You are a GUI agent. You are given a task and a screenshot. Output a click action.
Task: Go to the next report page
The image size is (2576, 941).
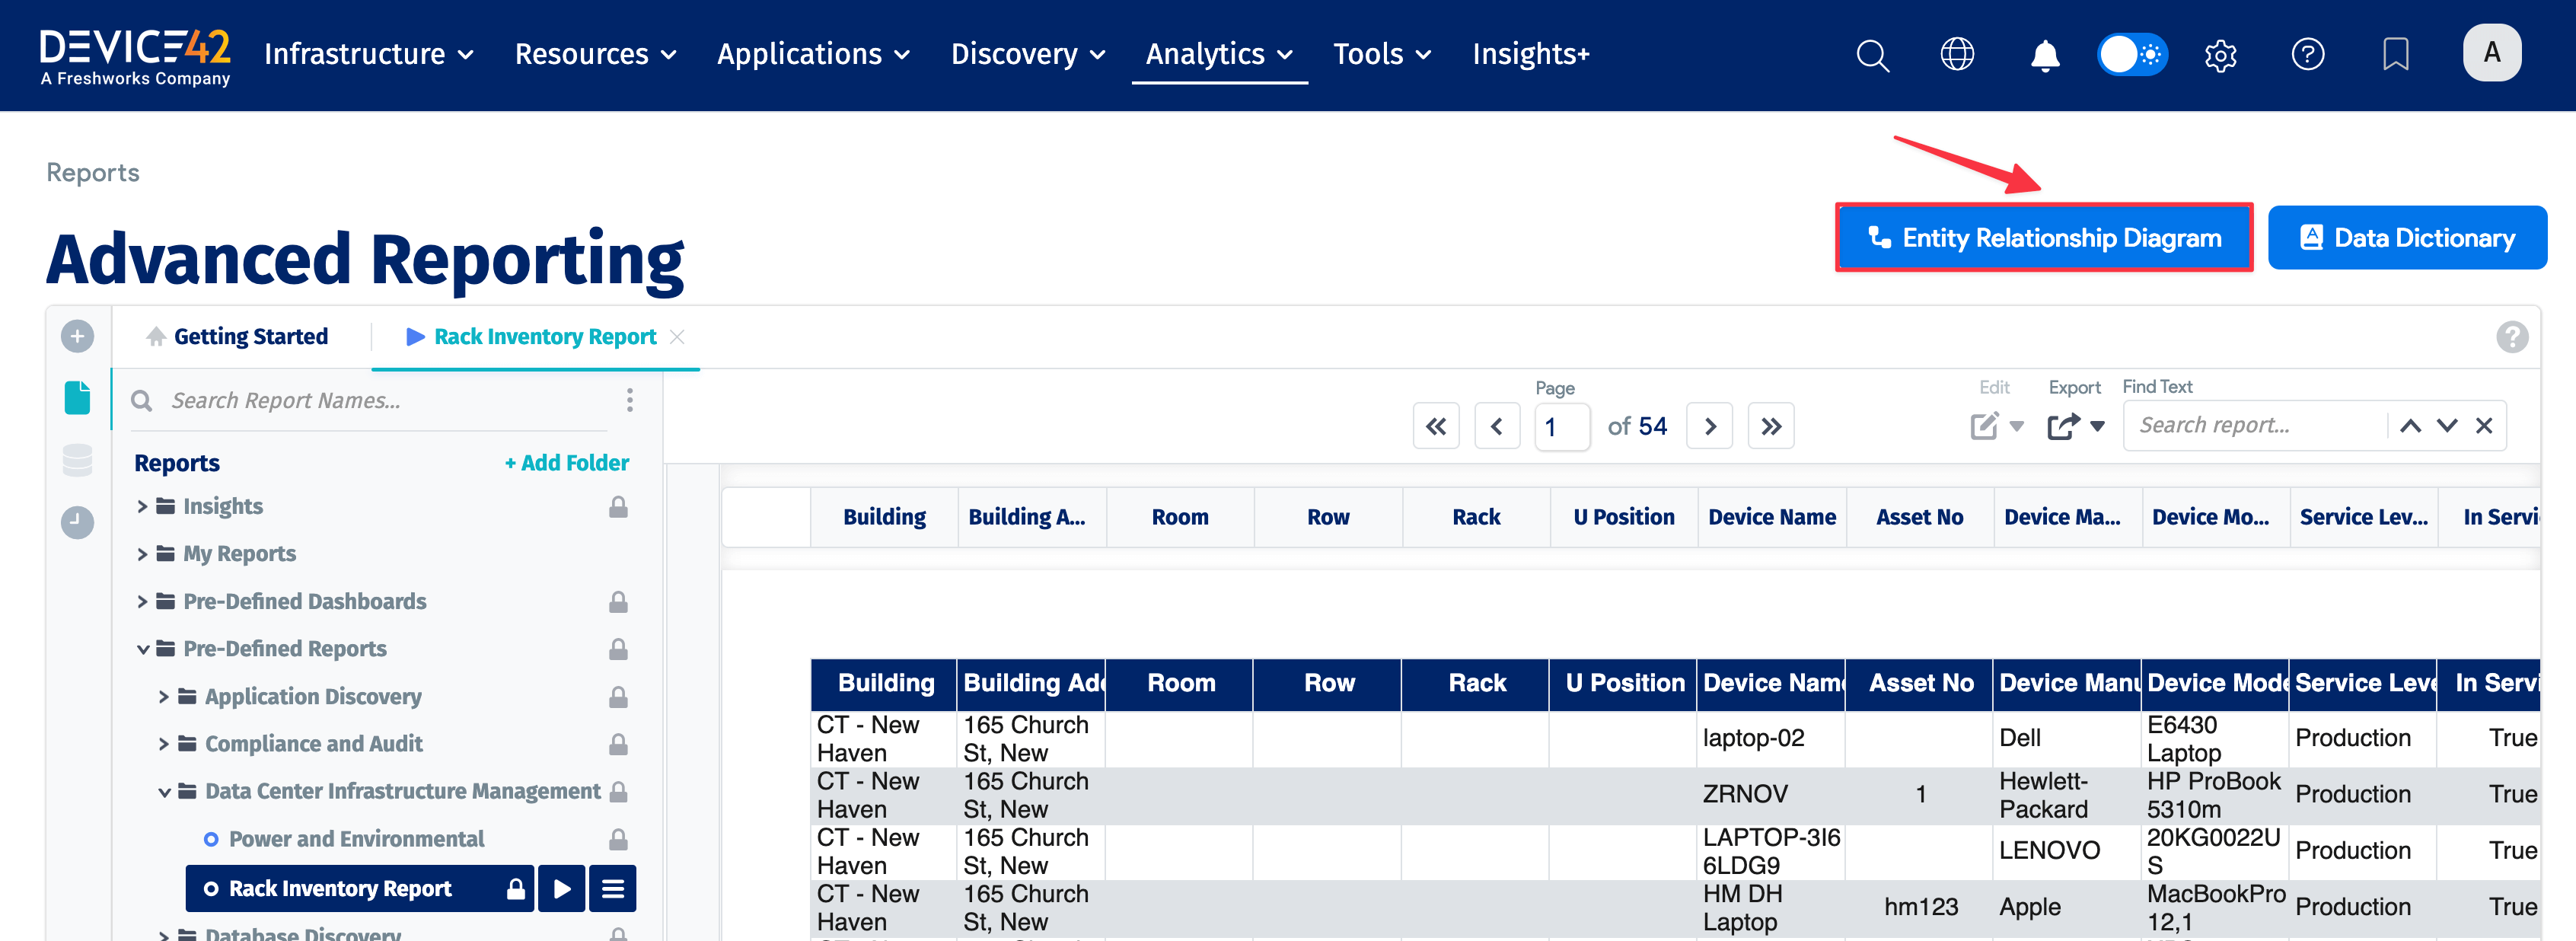pyautogui.click(x=1710, y=427)
